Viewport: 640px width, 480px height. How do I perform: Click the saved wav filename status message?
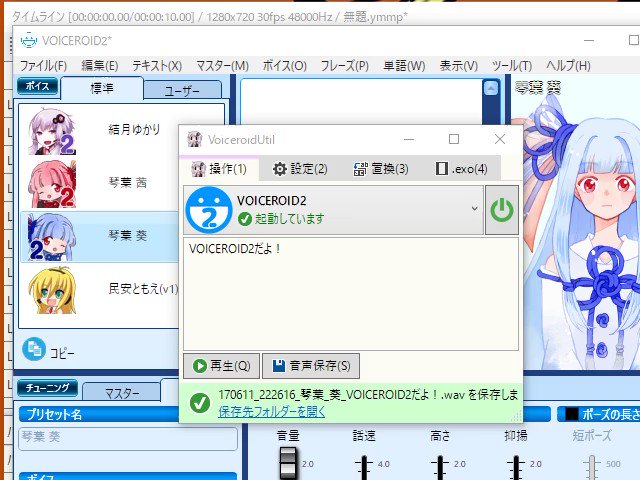click(x=369, y=395)
